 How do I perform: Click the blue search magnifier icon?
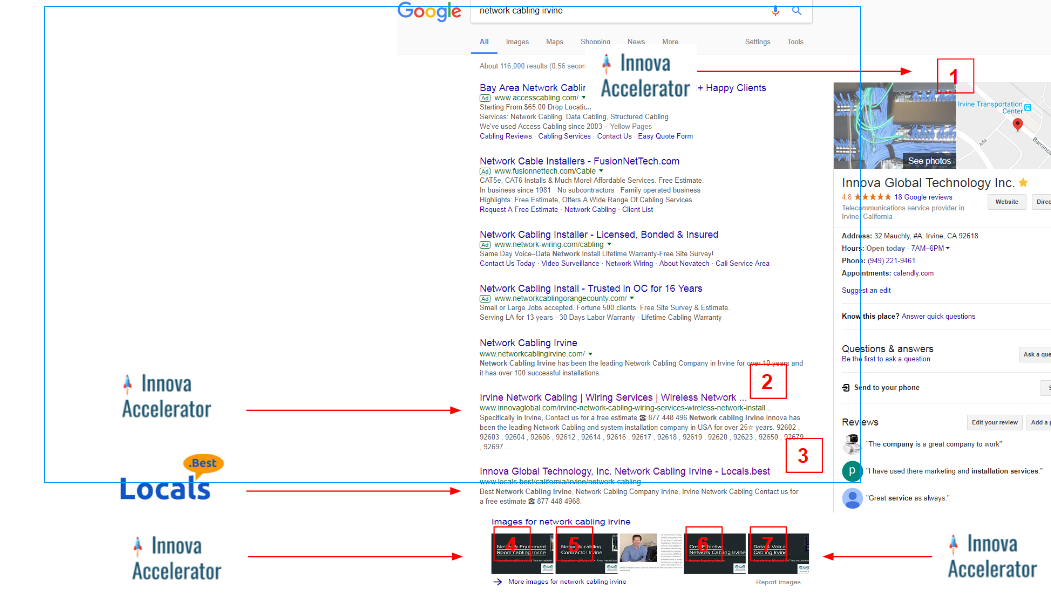(796, 11)
